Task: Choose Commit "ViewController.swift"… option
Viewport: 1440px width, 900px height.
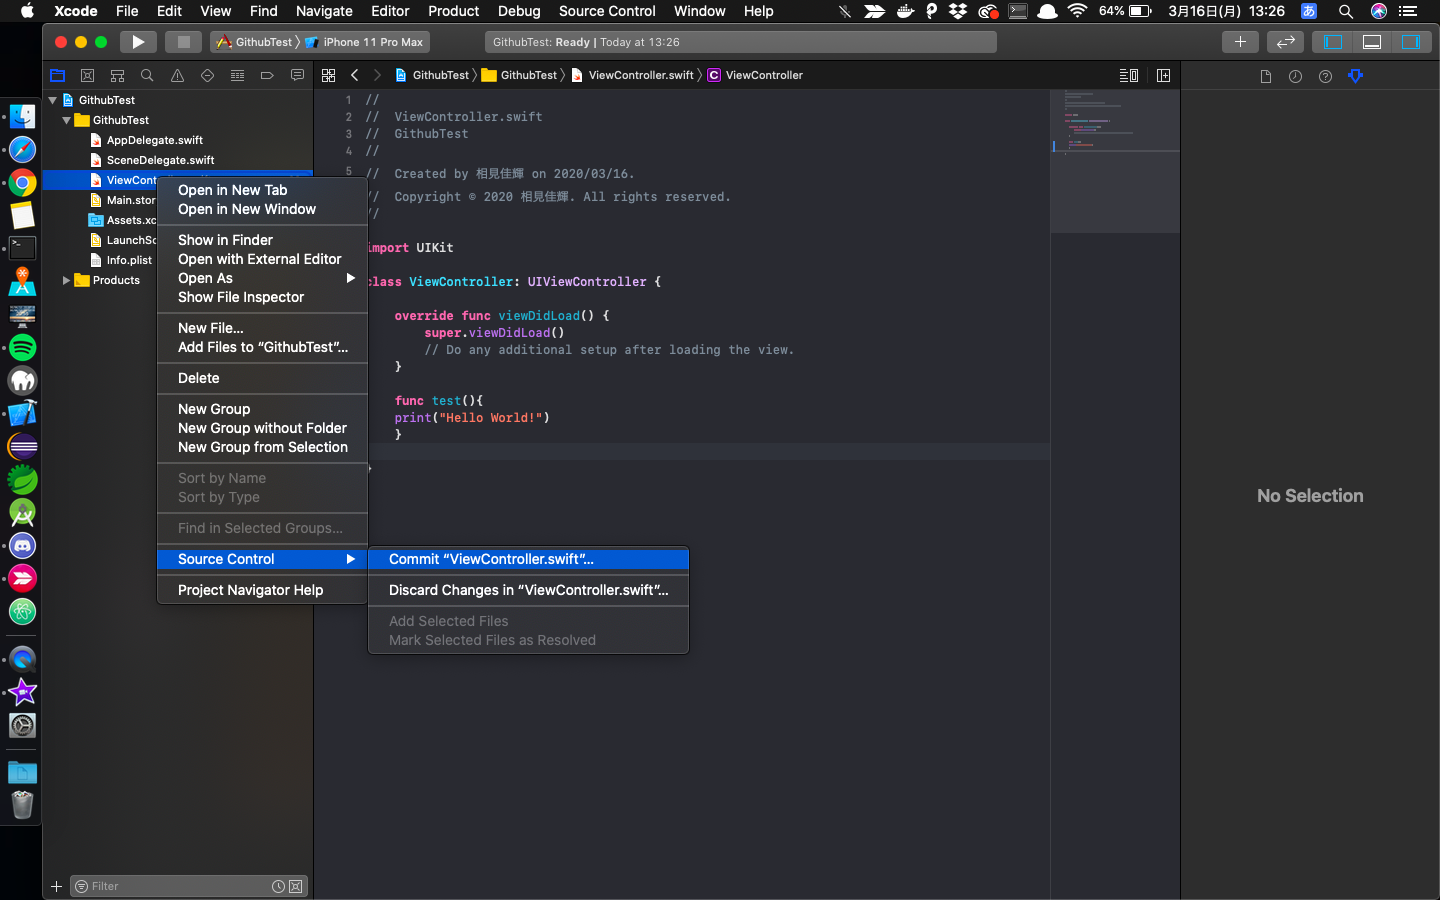Action: (491, 559)
